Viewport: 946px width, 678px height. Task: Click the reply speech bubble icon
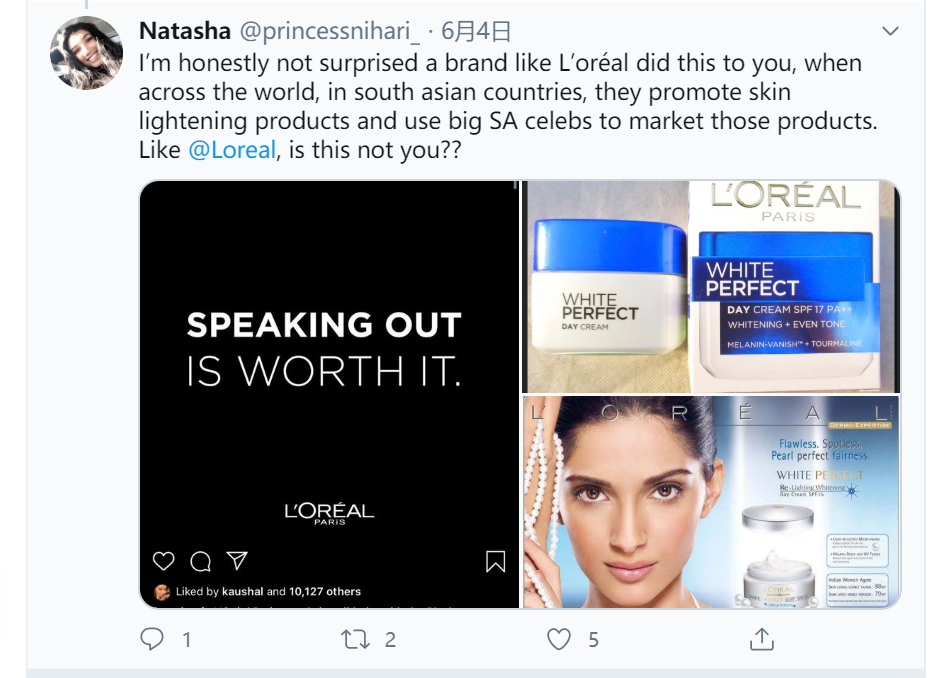click(152, 639)
